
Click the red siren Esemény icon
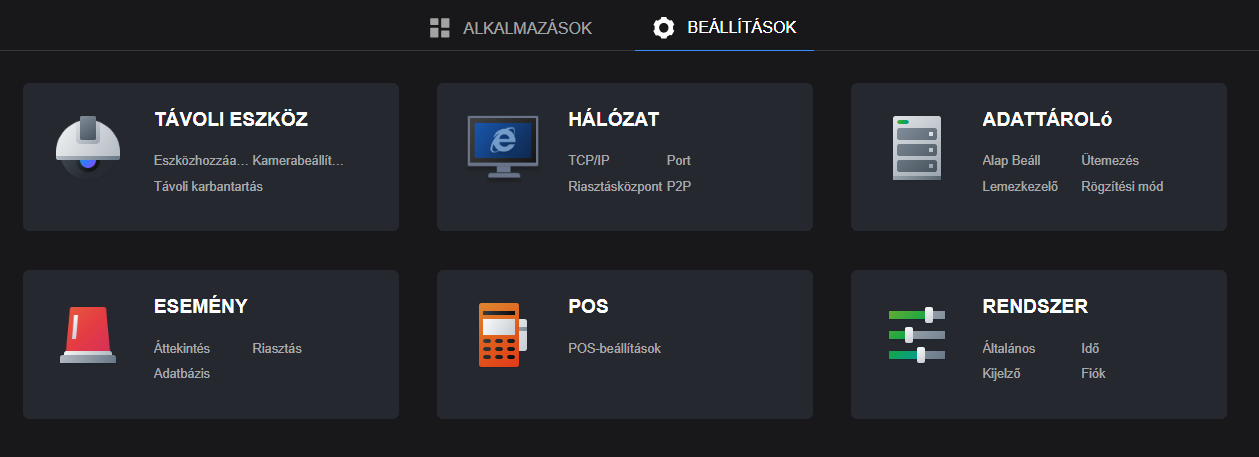(x=88, y=334)
